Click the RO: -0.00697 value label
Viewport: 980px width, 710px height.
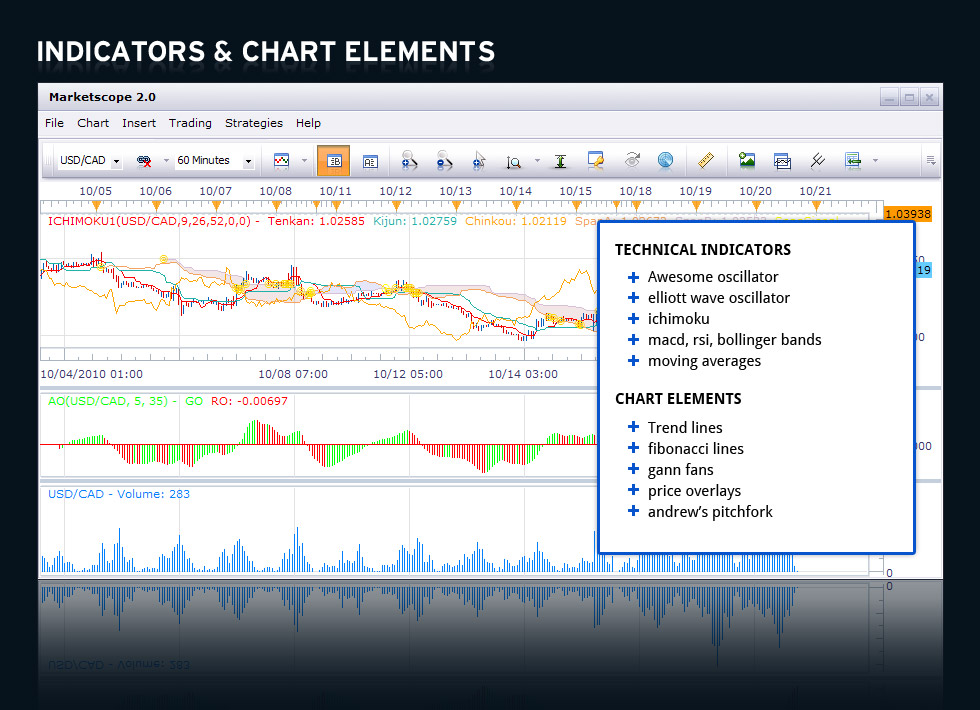pyautogui.click(x=249, y=401)
